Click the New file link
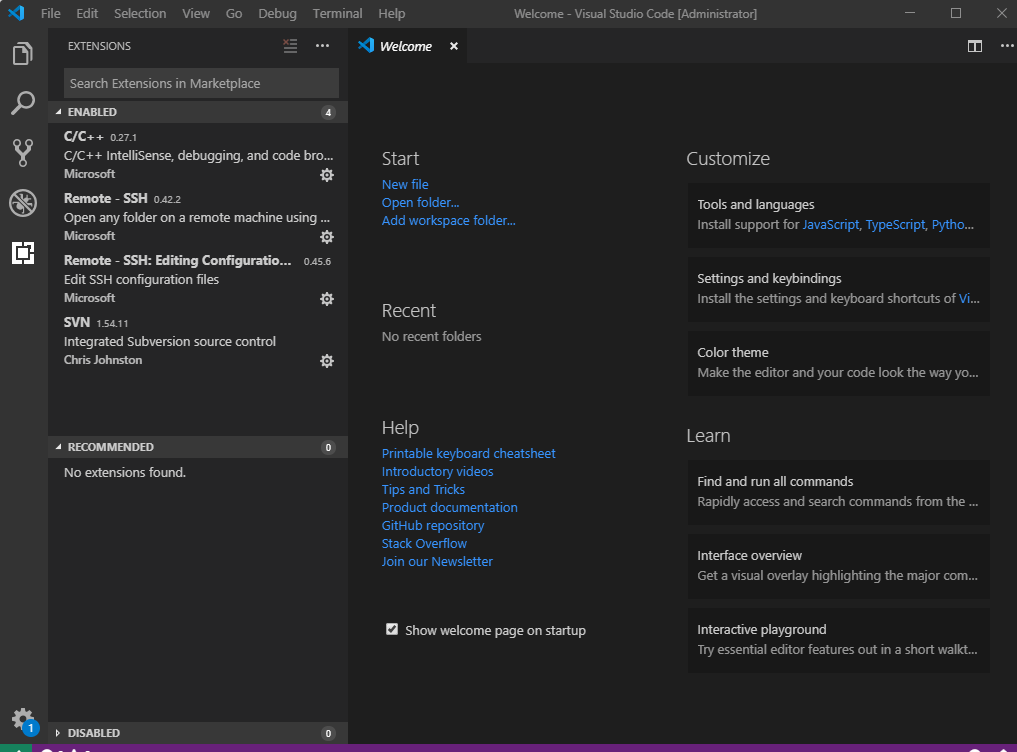Image resolution: width=1017 pixels, height=752 pixels. point(405,184)
